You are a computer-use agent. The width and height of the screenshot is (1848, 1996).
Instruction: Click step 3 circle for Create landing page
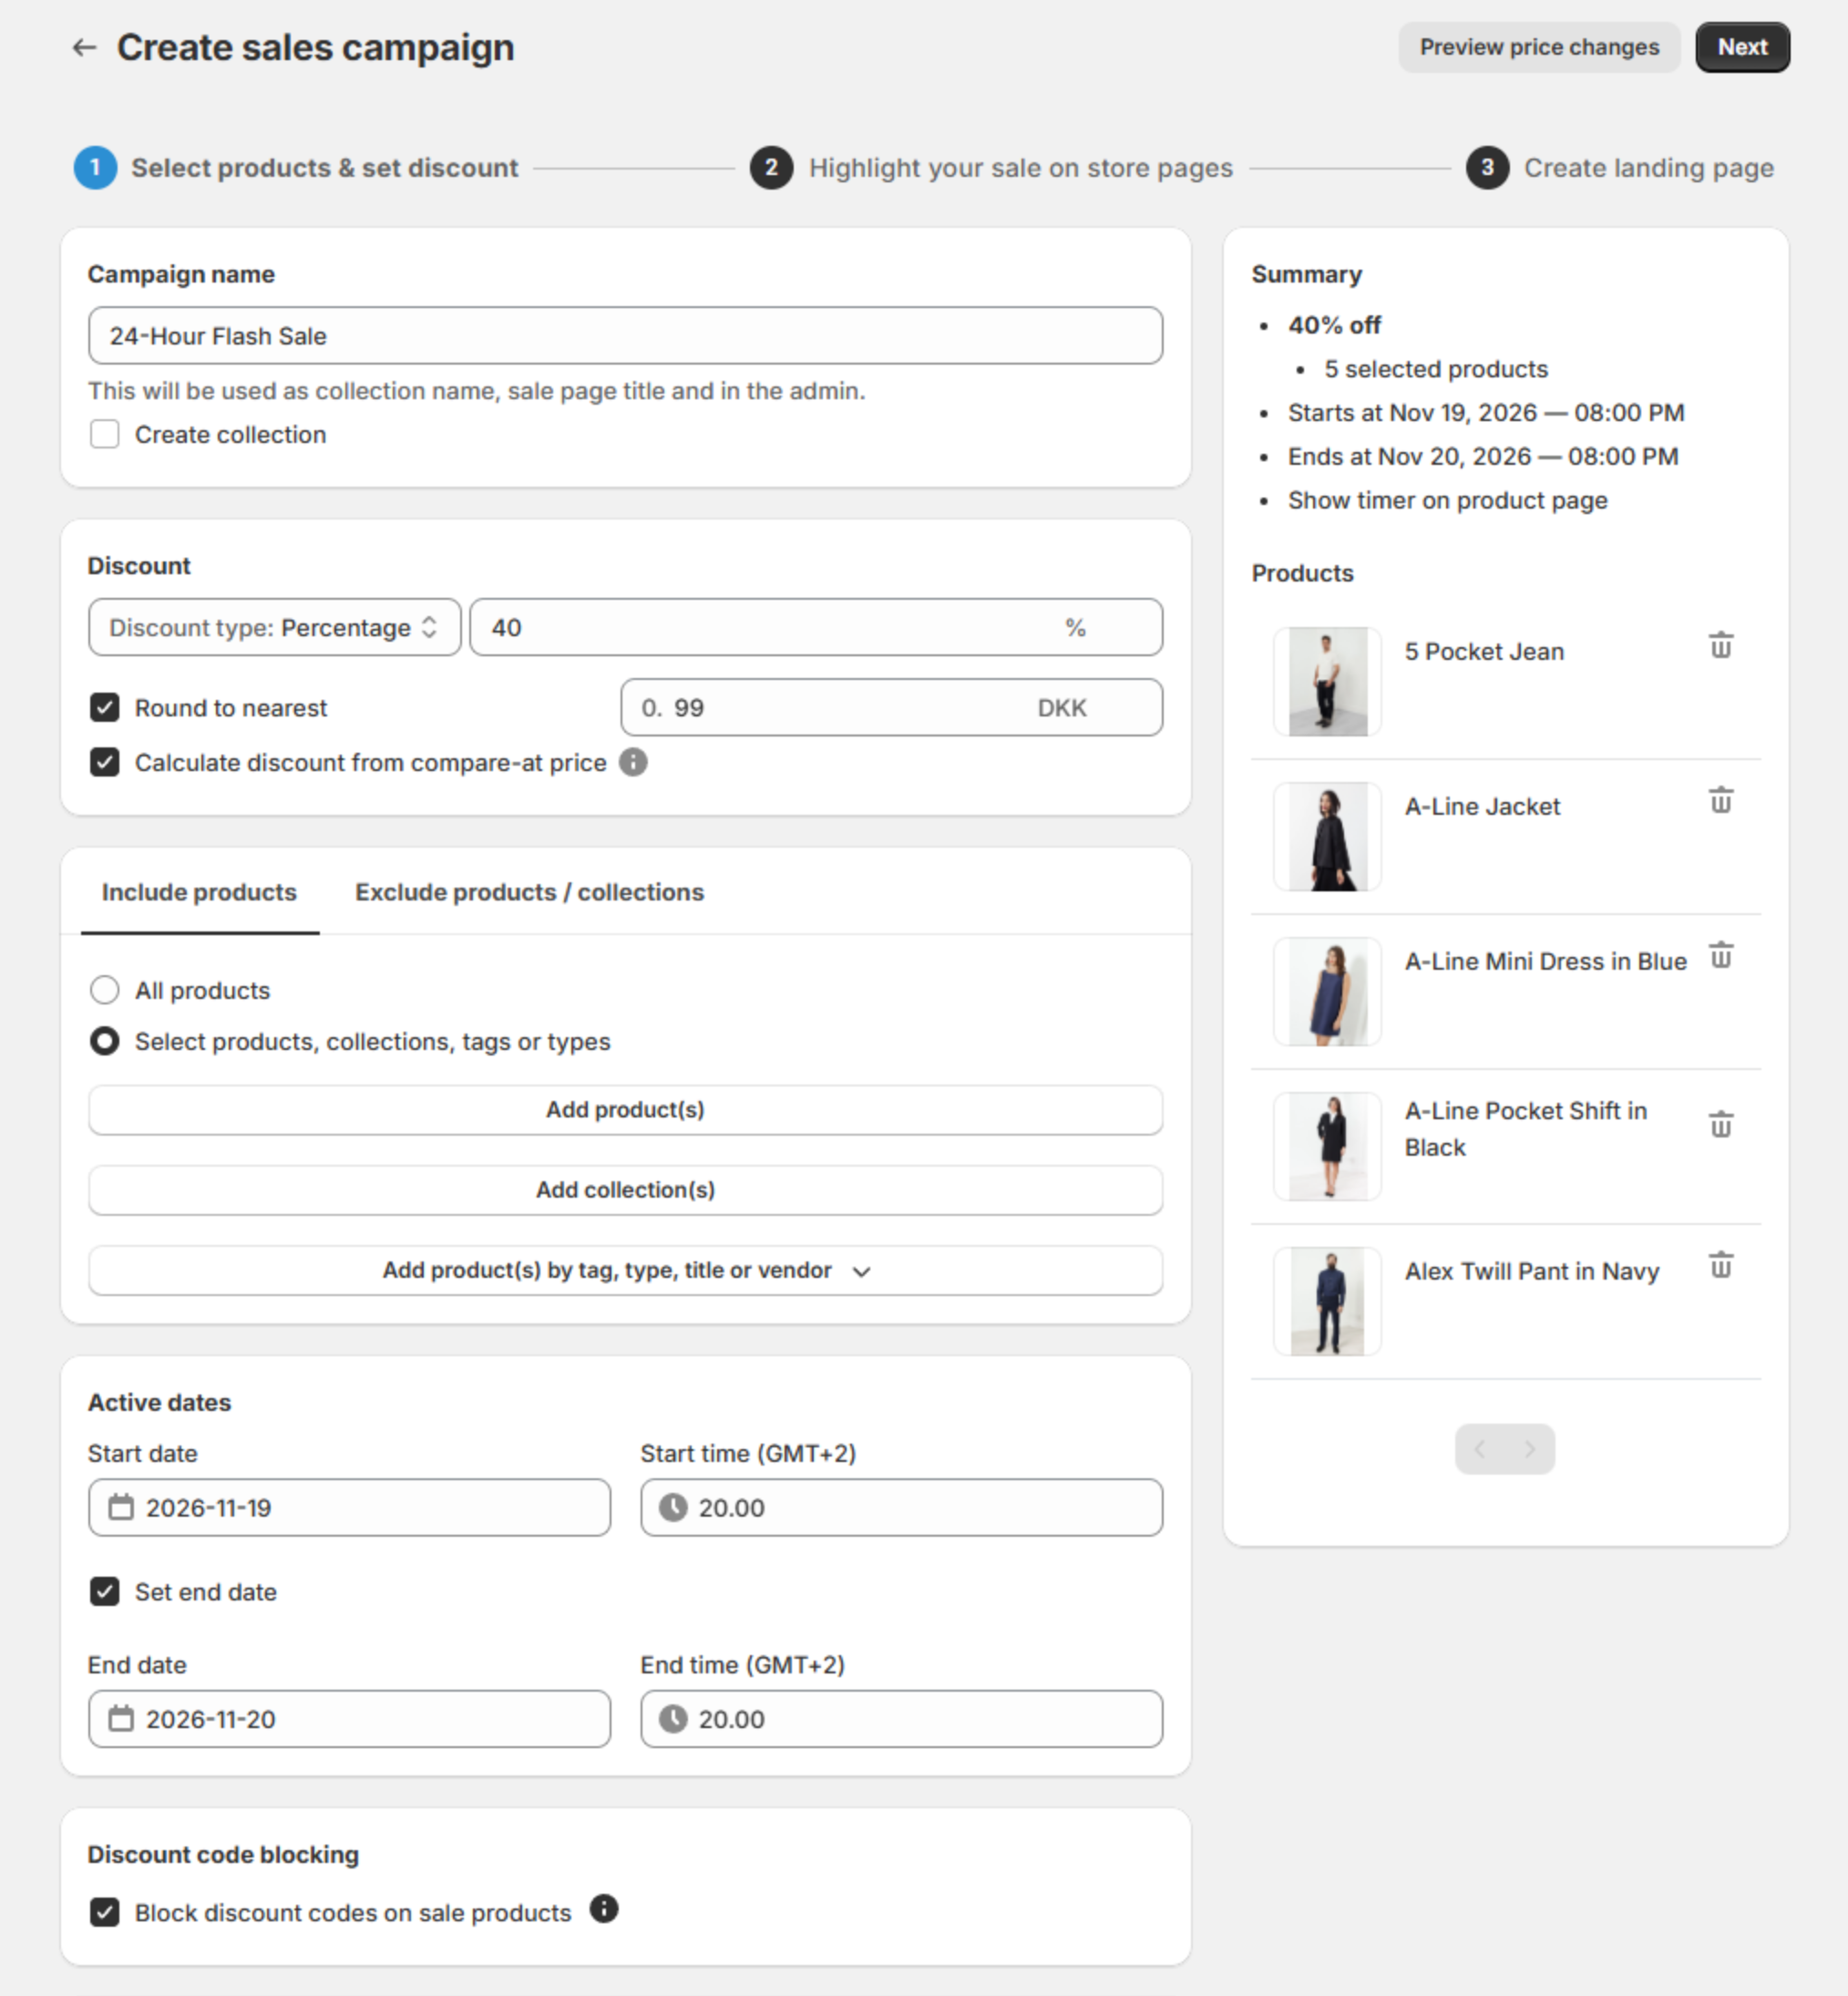pos(1487,168)
